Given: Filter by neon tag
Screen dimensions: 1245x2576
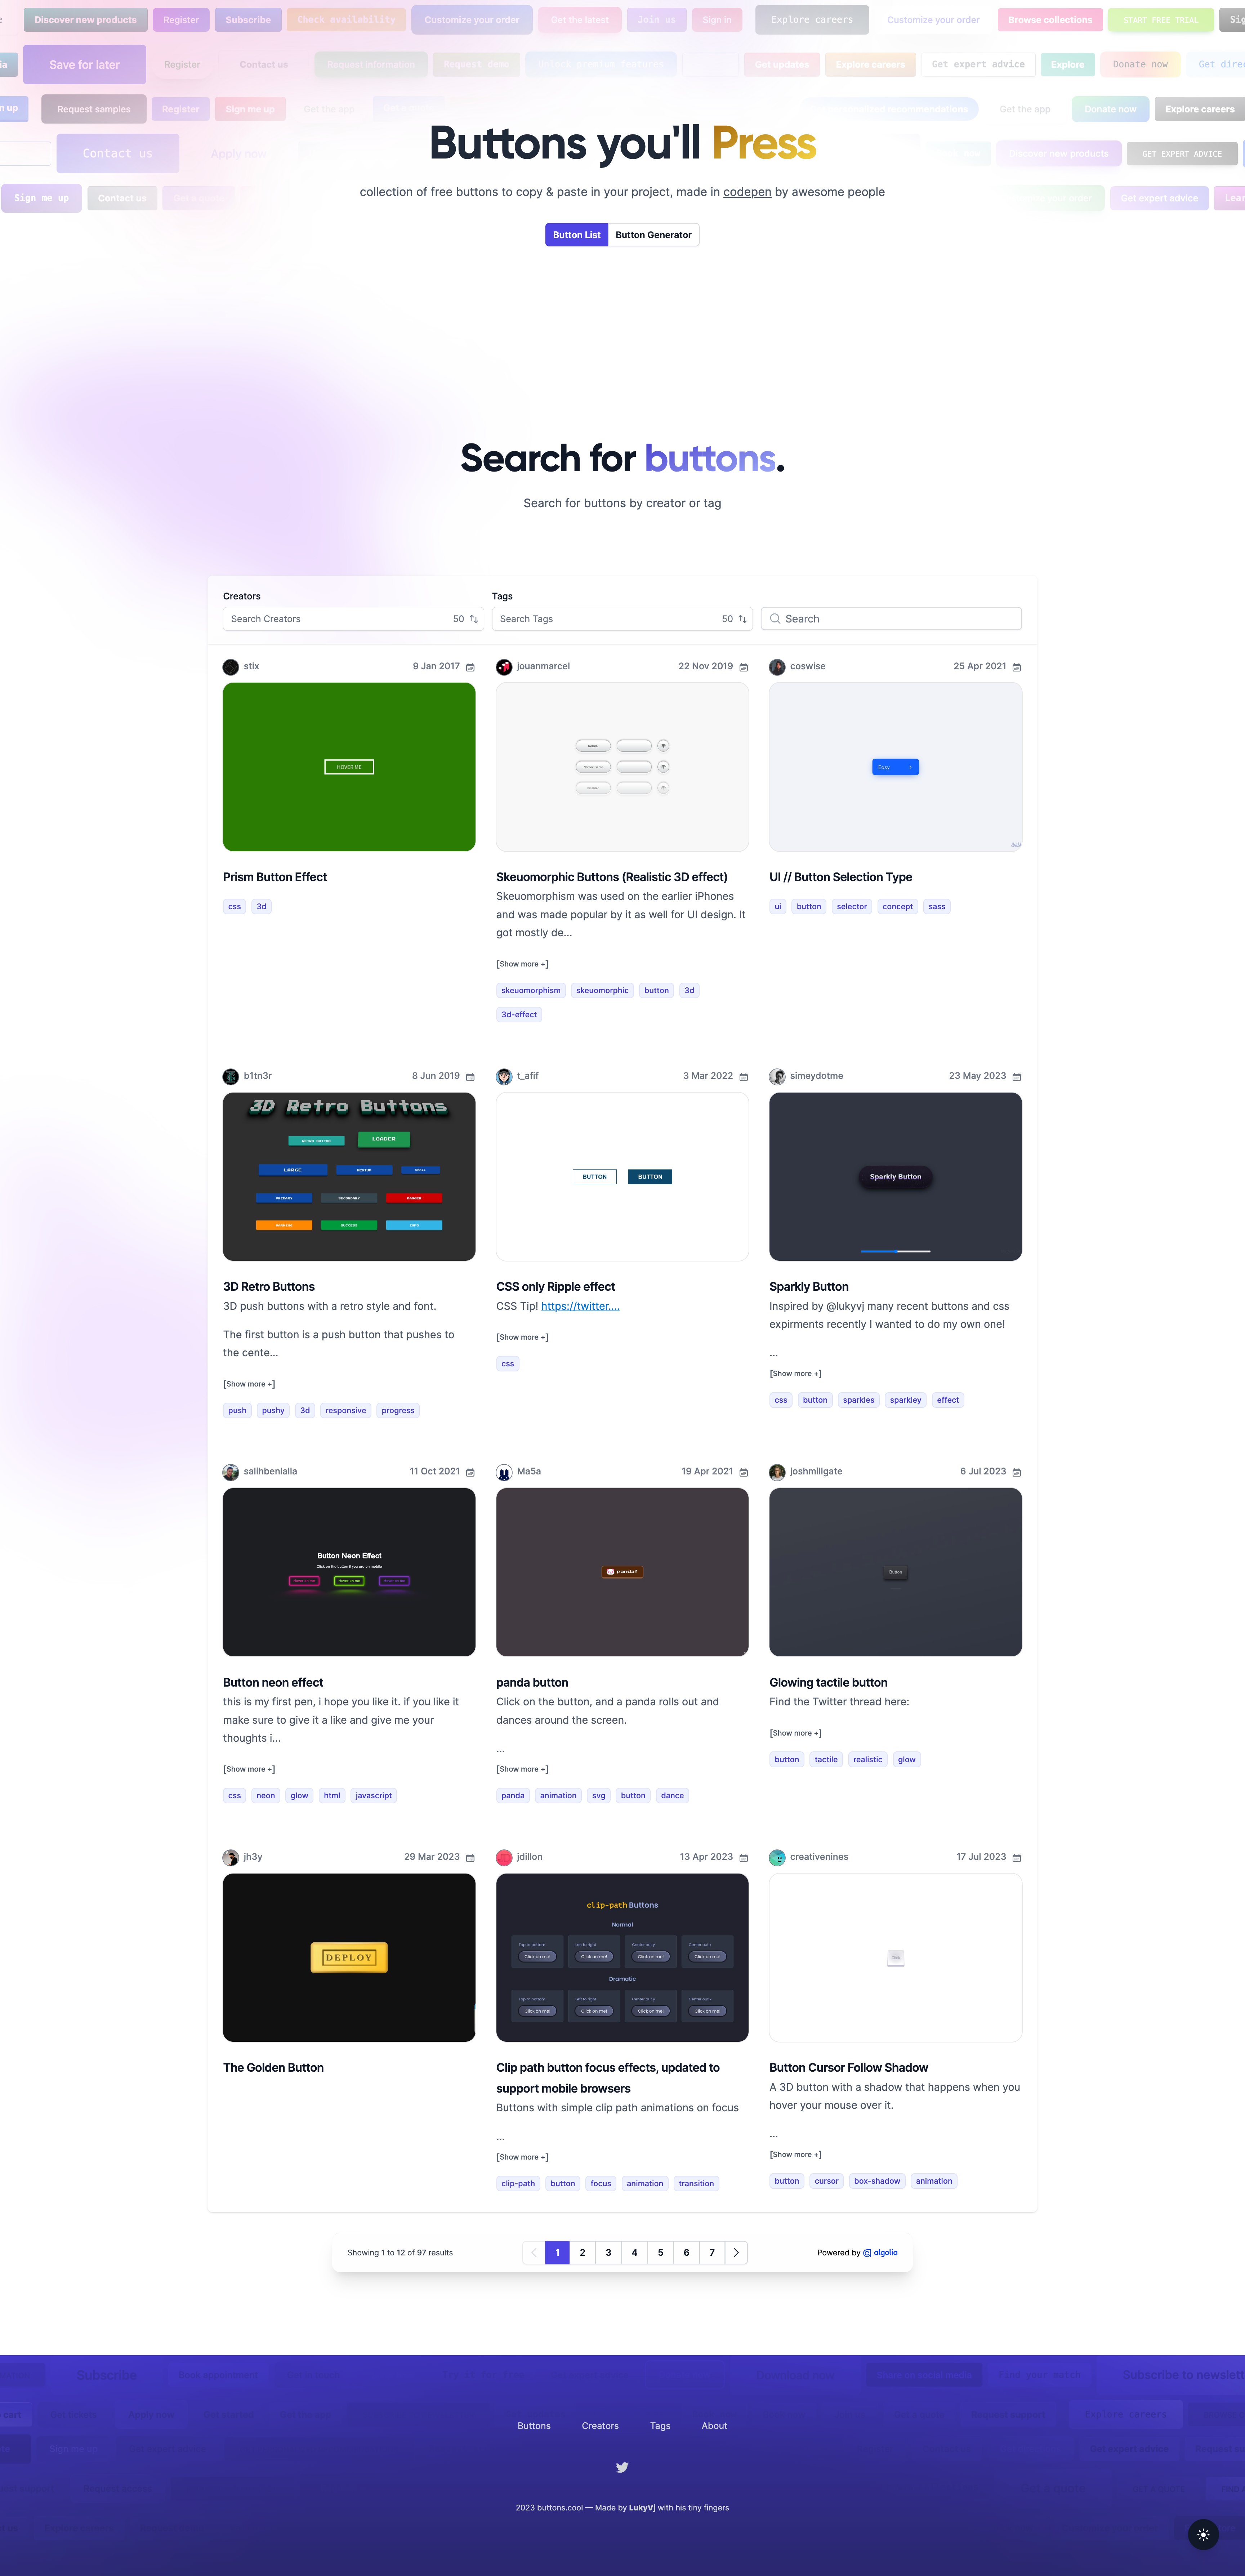Looking at the screenshot, I should (265, 1796).
